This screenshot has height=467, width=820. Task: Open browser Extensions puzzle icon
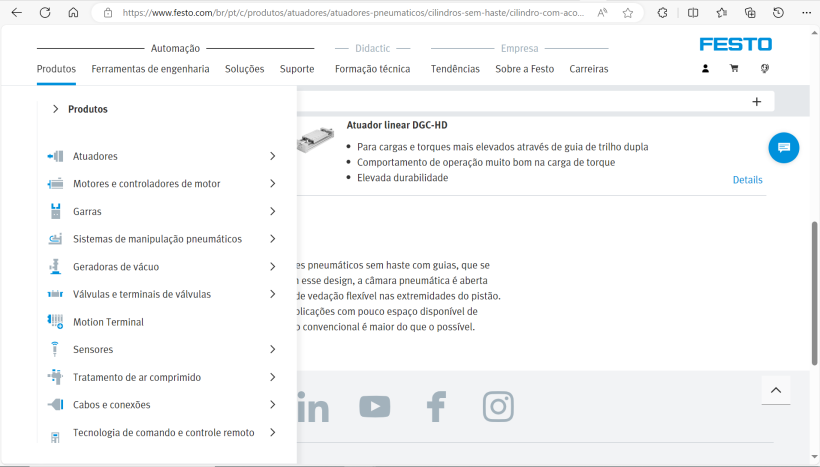point(663,13)
